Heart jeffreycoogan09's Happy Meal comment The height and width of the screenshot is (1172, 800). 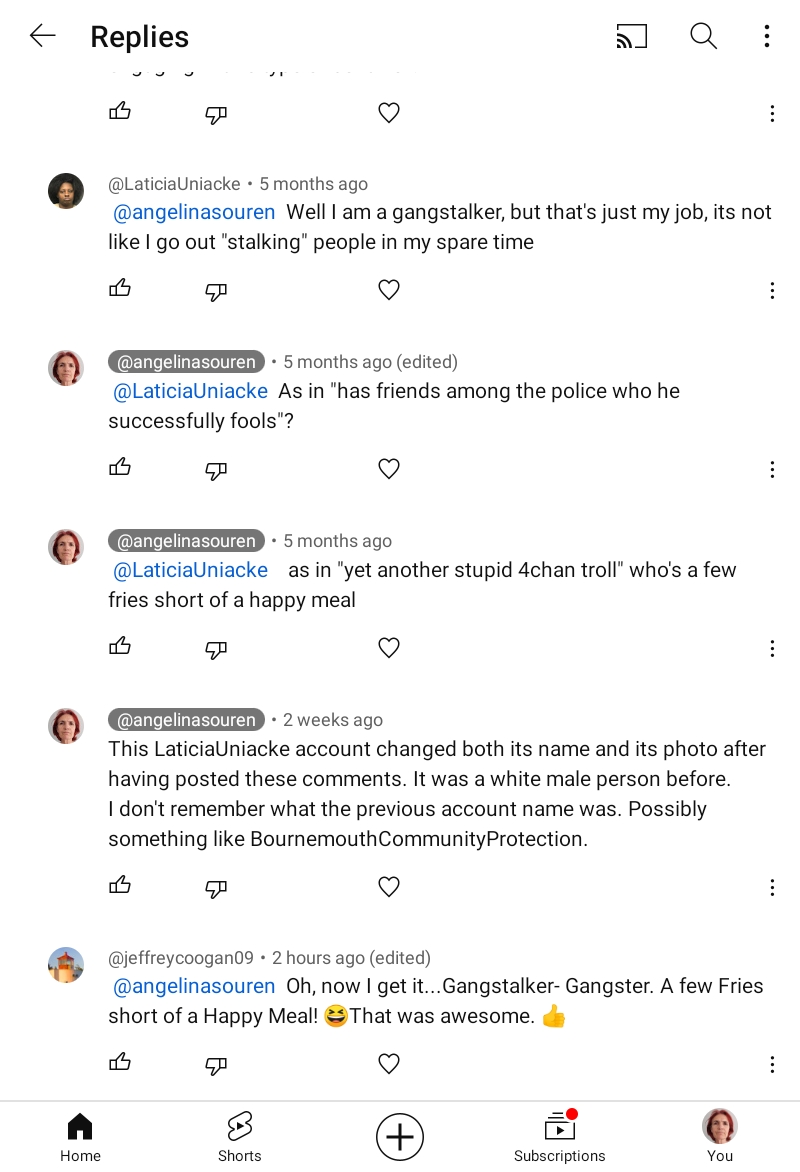pos(389,1064)
